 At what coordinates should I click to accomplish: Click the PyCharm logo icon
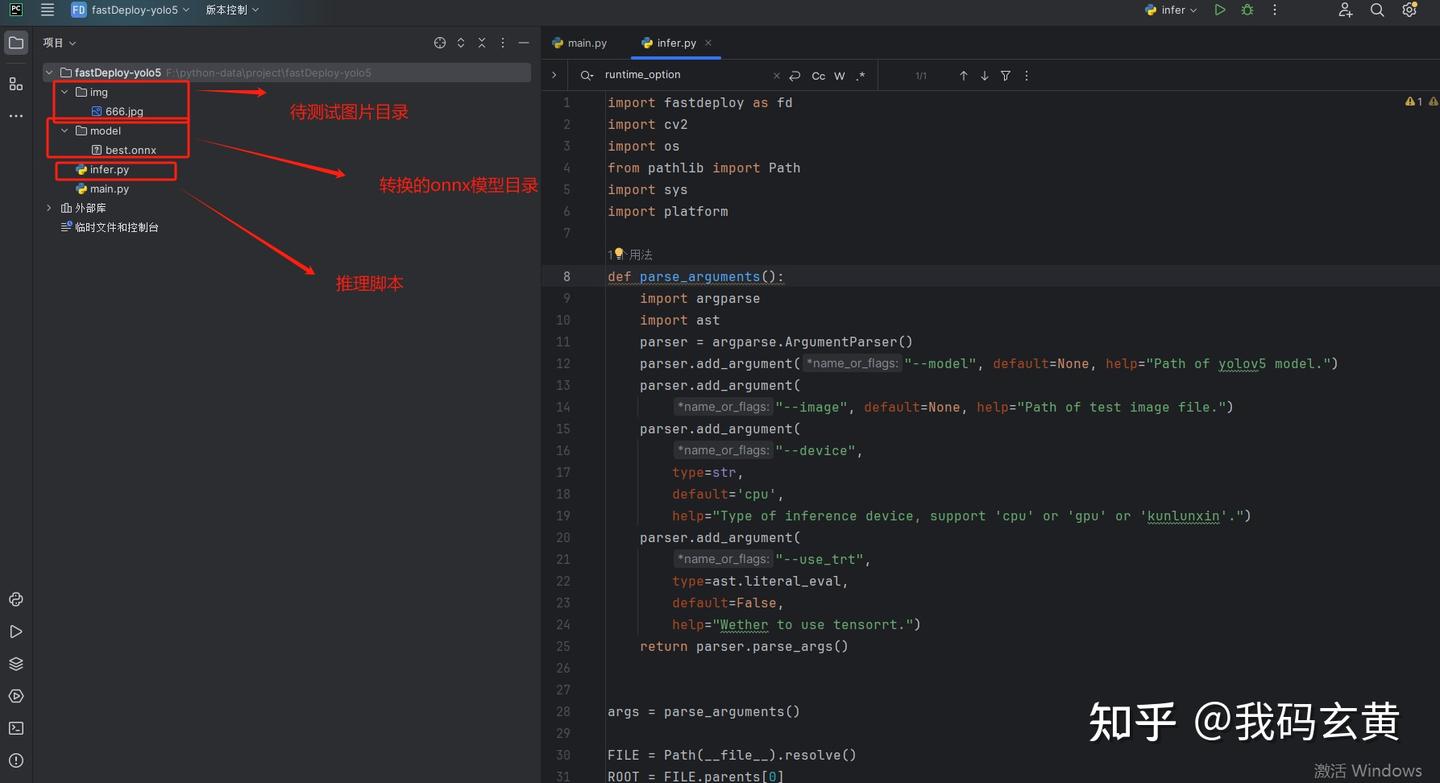pyautogui.click(x=16, y=10)
